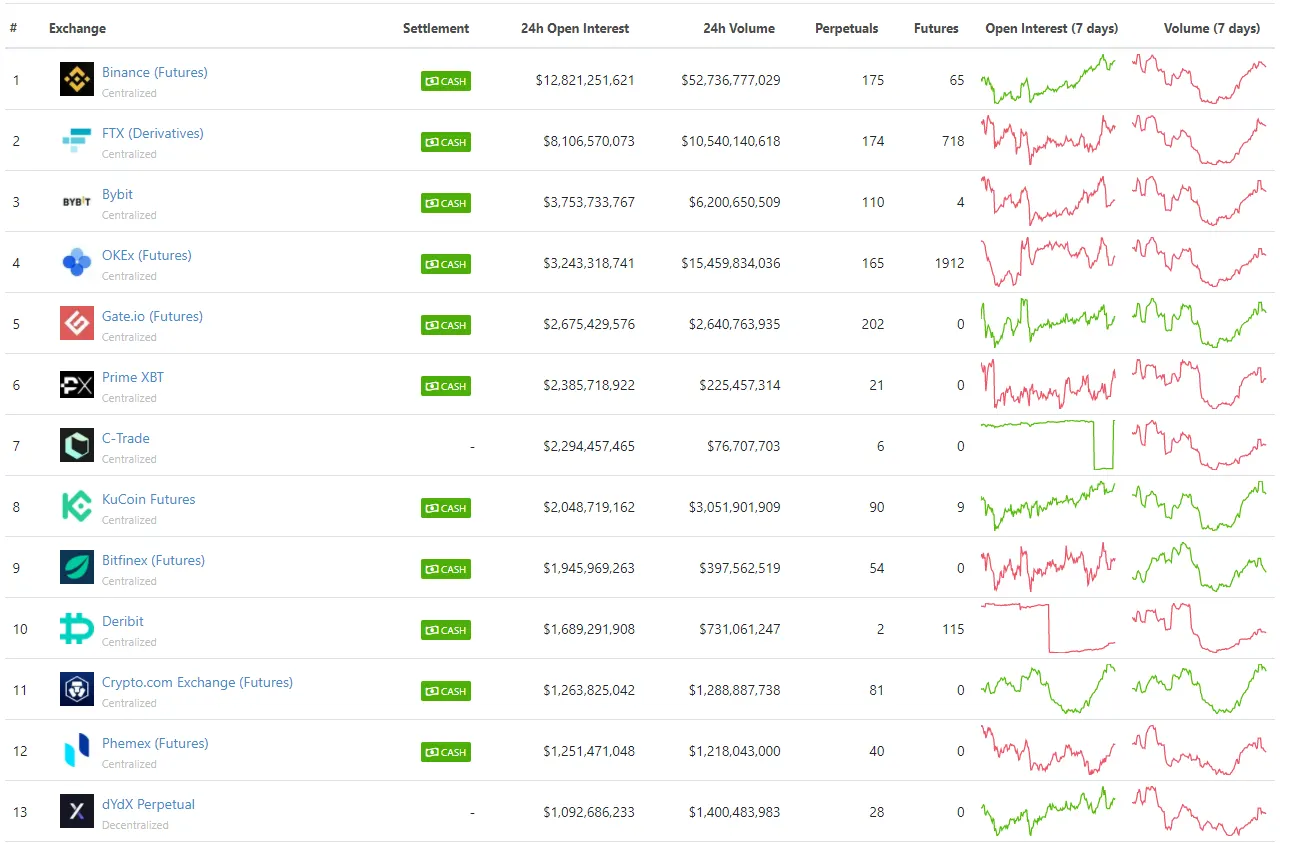
Task: Click the C-Trade logo icon
Action: pos(77,446)
